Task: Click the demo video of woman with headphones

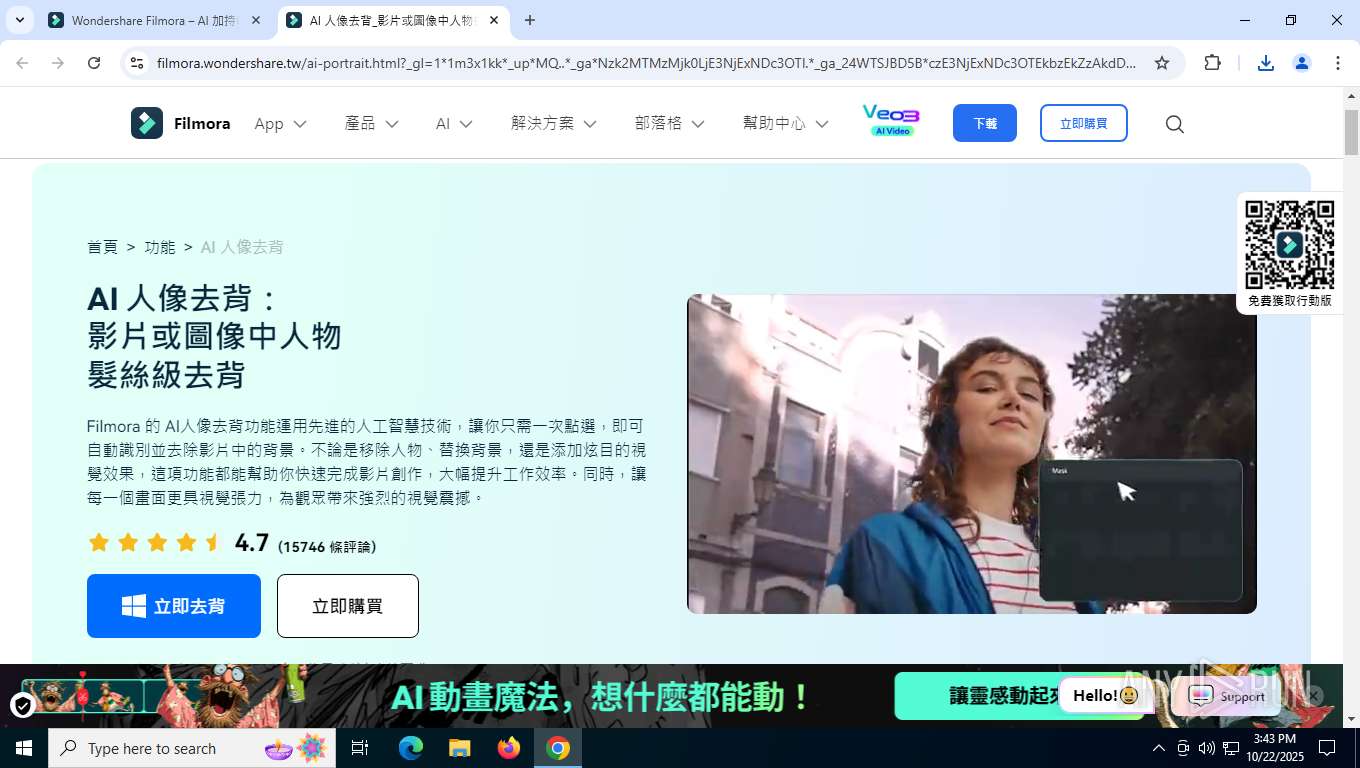Action: (971, 454)
